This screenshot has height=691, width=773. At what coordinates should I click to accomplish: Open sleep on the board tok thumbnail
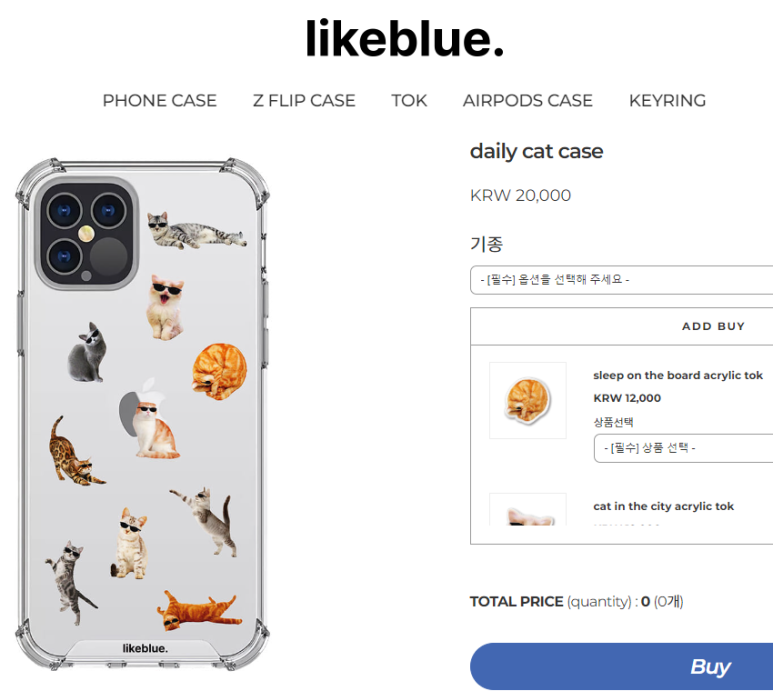(x=527, y=400)
